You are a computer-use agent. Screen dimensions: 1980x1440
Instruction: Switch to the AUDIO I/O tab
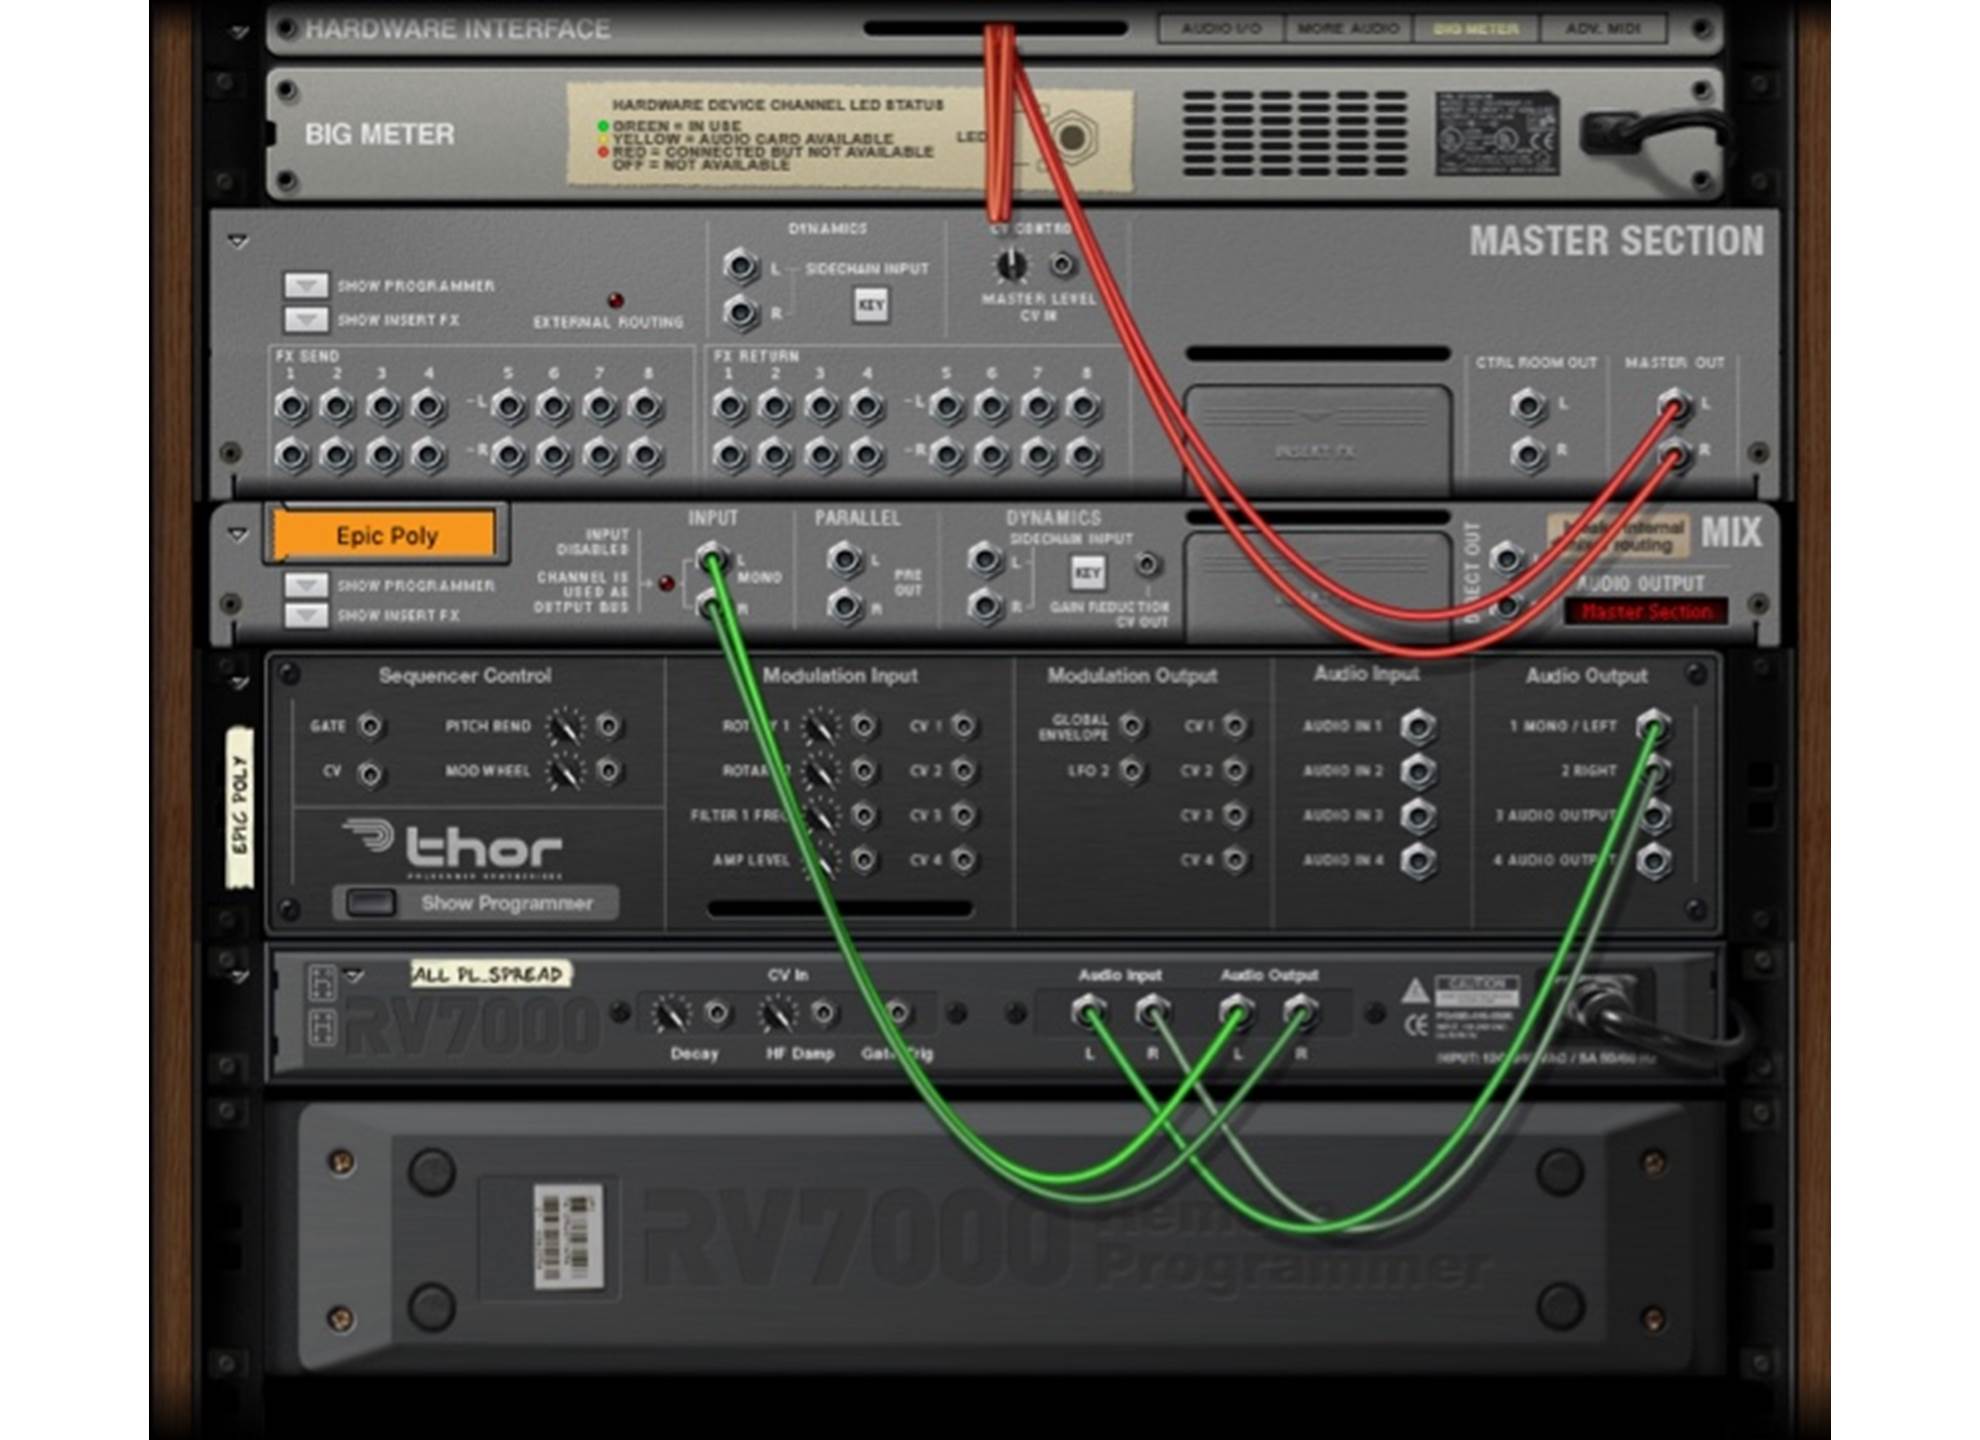(1221, 29)
